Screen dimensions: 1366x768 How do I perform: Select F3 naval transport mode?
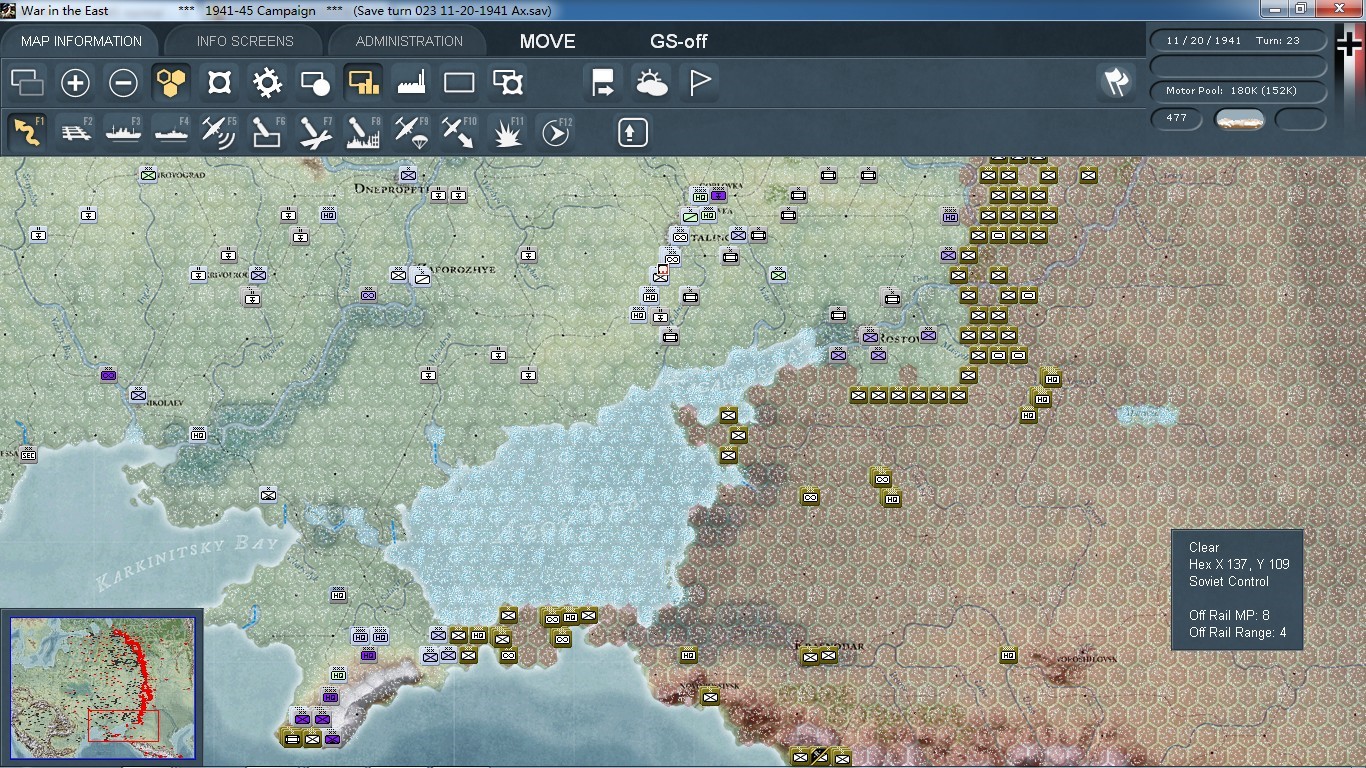123,132
